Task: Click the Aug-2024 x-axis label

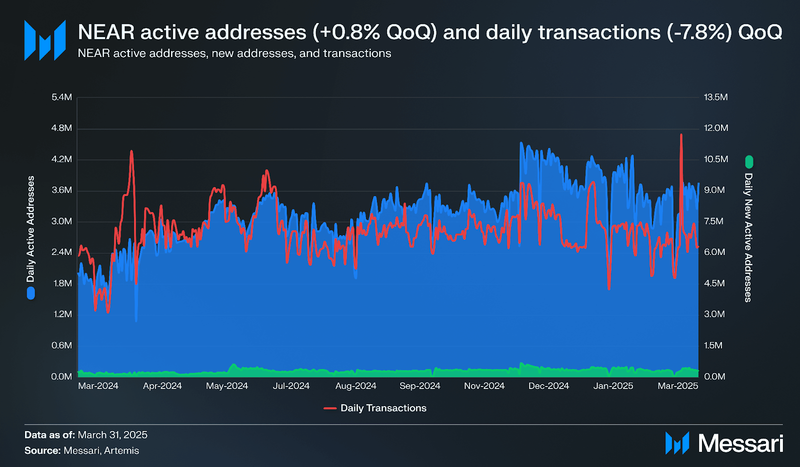Action: tap(356, 386)
